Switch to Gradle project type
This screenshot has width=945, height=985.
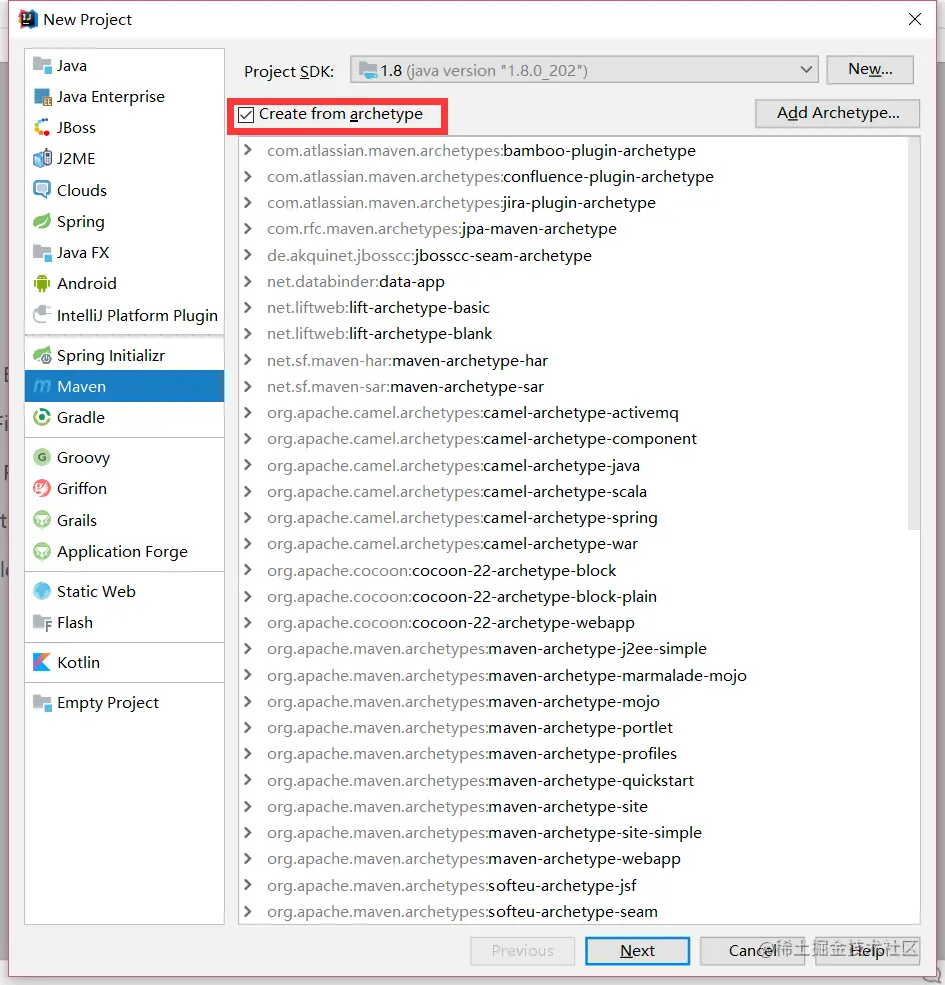tap(124, 417)
